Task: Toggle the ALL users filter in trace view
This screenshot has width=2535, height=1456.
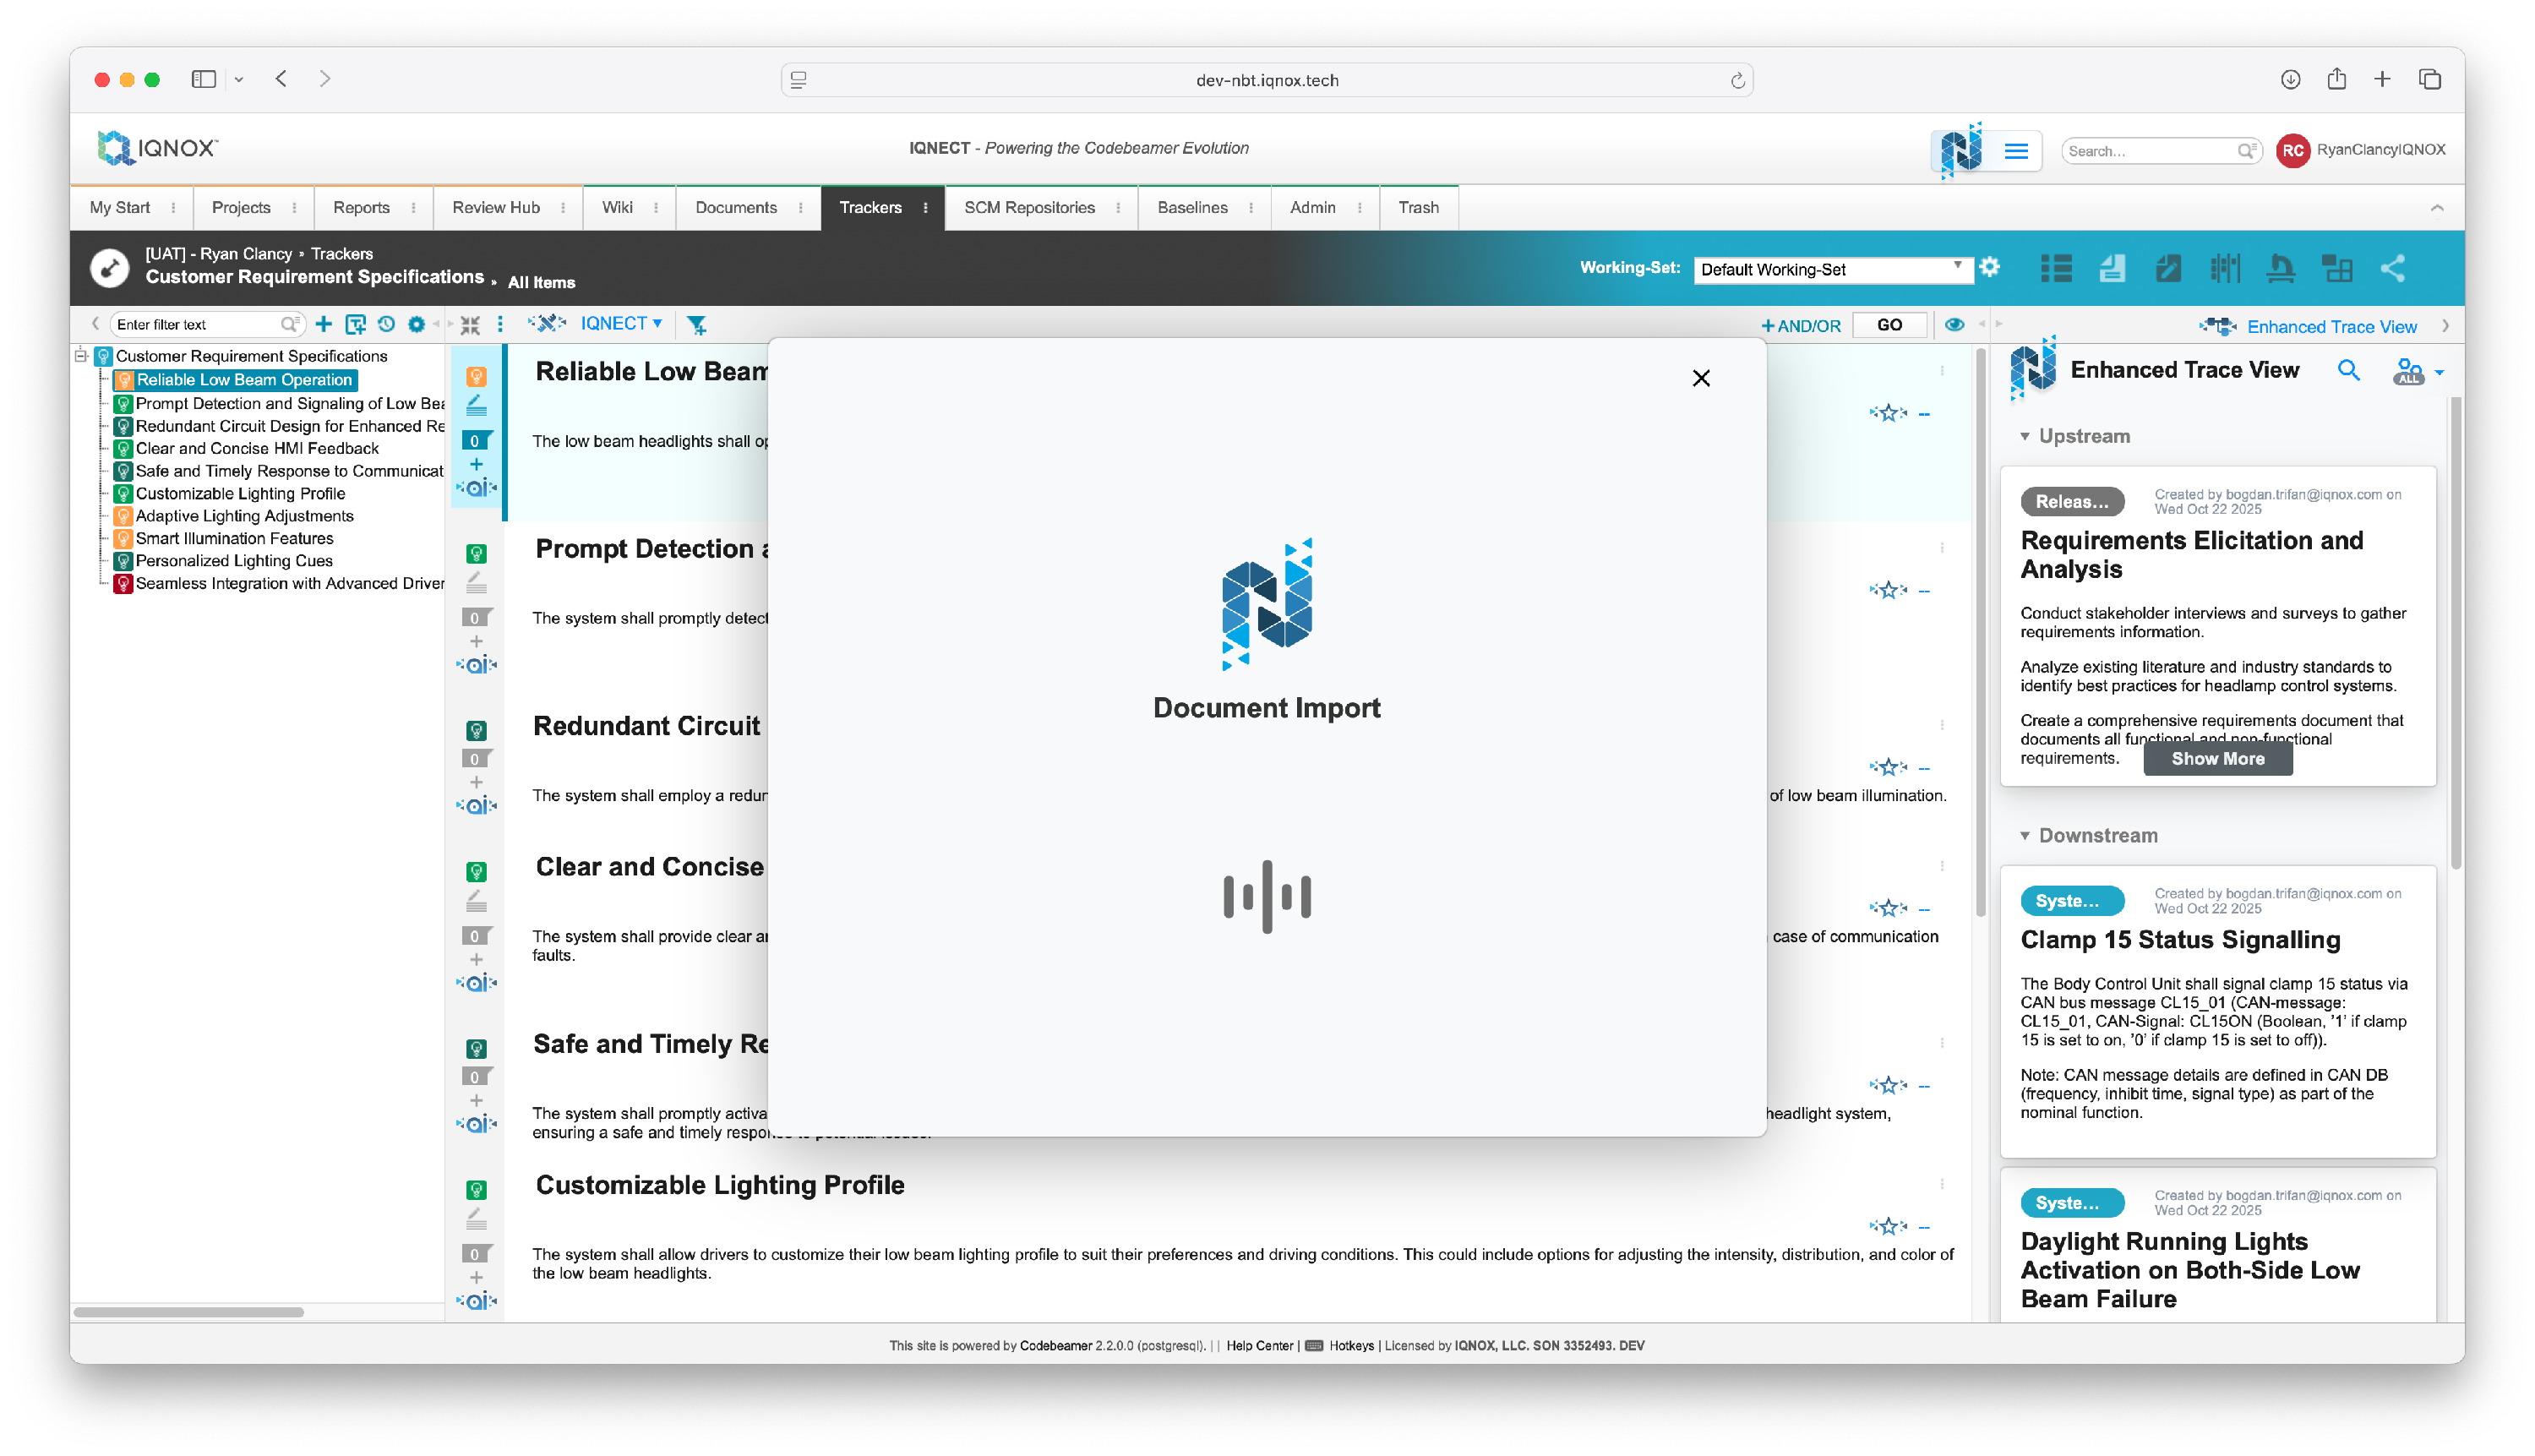Action: (x=2408, y=372)
